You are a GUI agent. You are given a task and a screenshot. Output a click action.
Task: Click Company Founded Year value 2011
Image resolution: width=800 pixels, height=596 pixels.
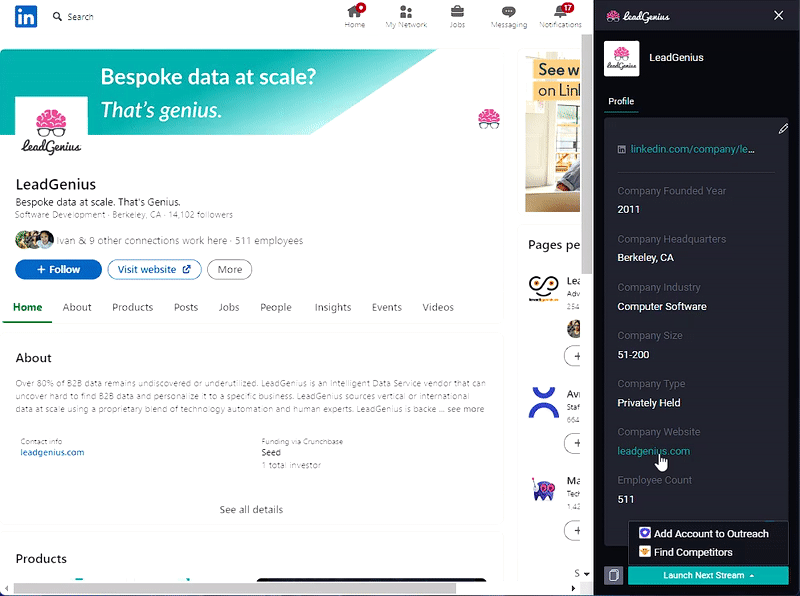coord(629,209)
